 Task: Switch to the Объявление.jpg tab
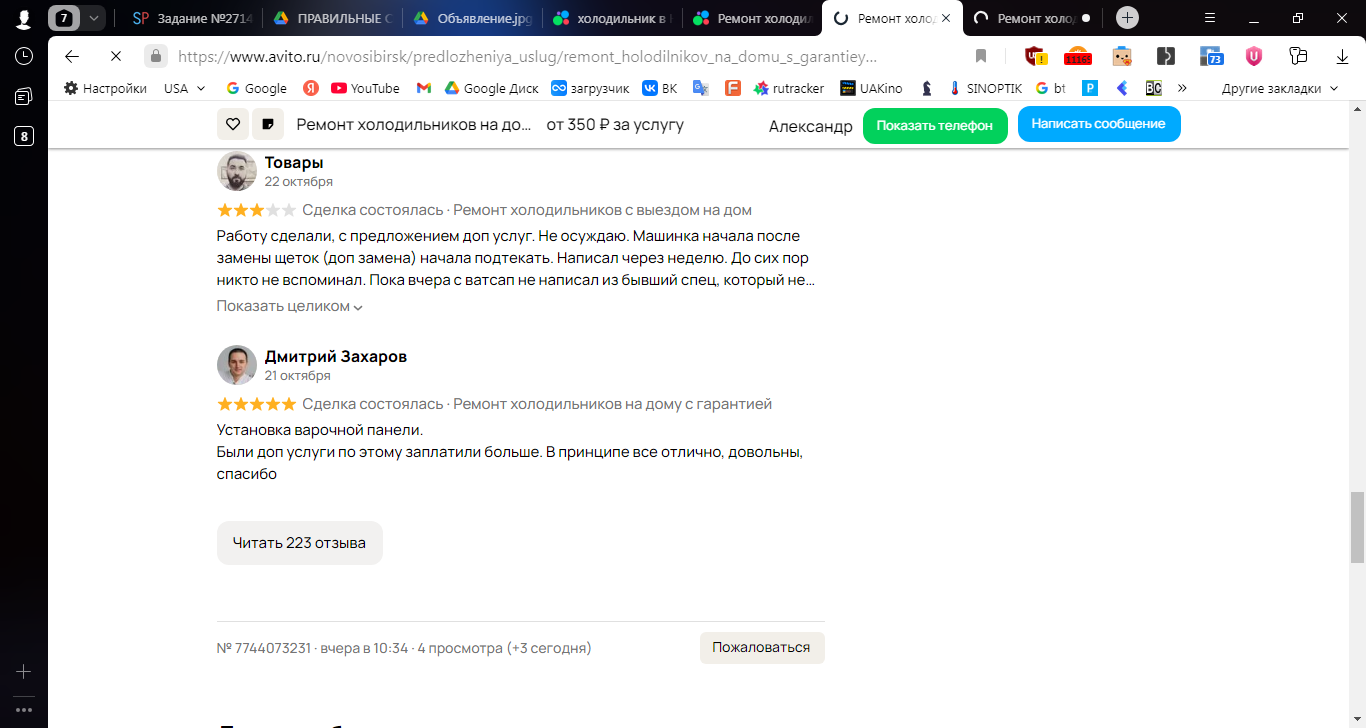471,17
